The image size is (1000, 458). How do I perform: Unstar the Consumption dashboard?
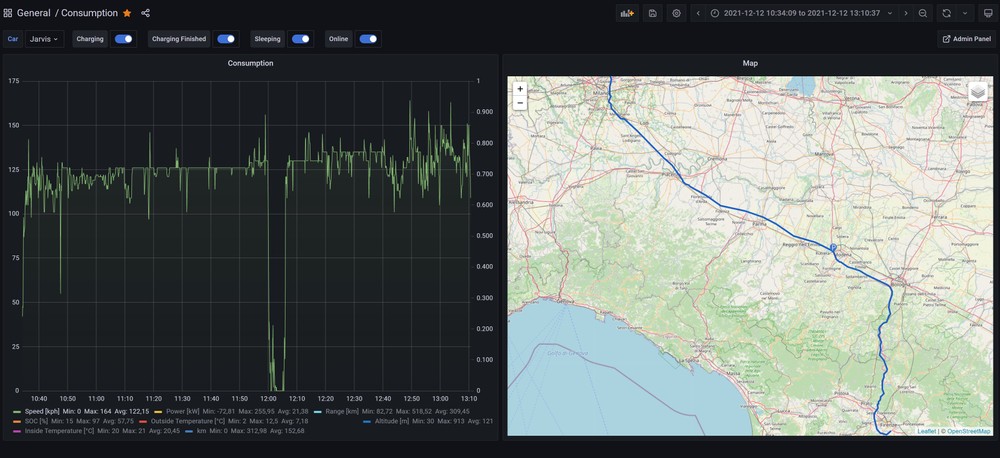click(127, 13)
